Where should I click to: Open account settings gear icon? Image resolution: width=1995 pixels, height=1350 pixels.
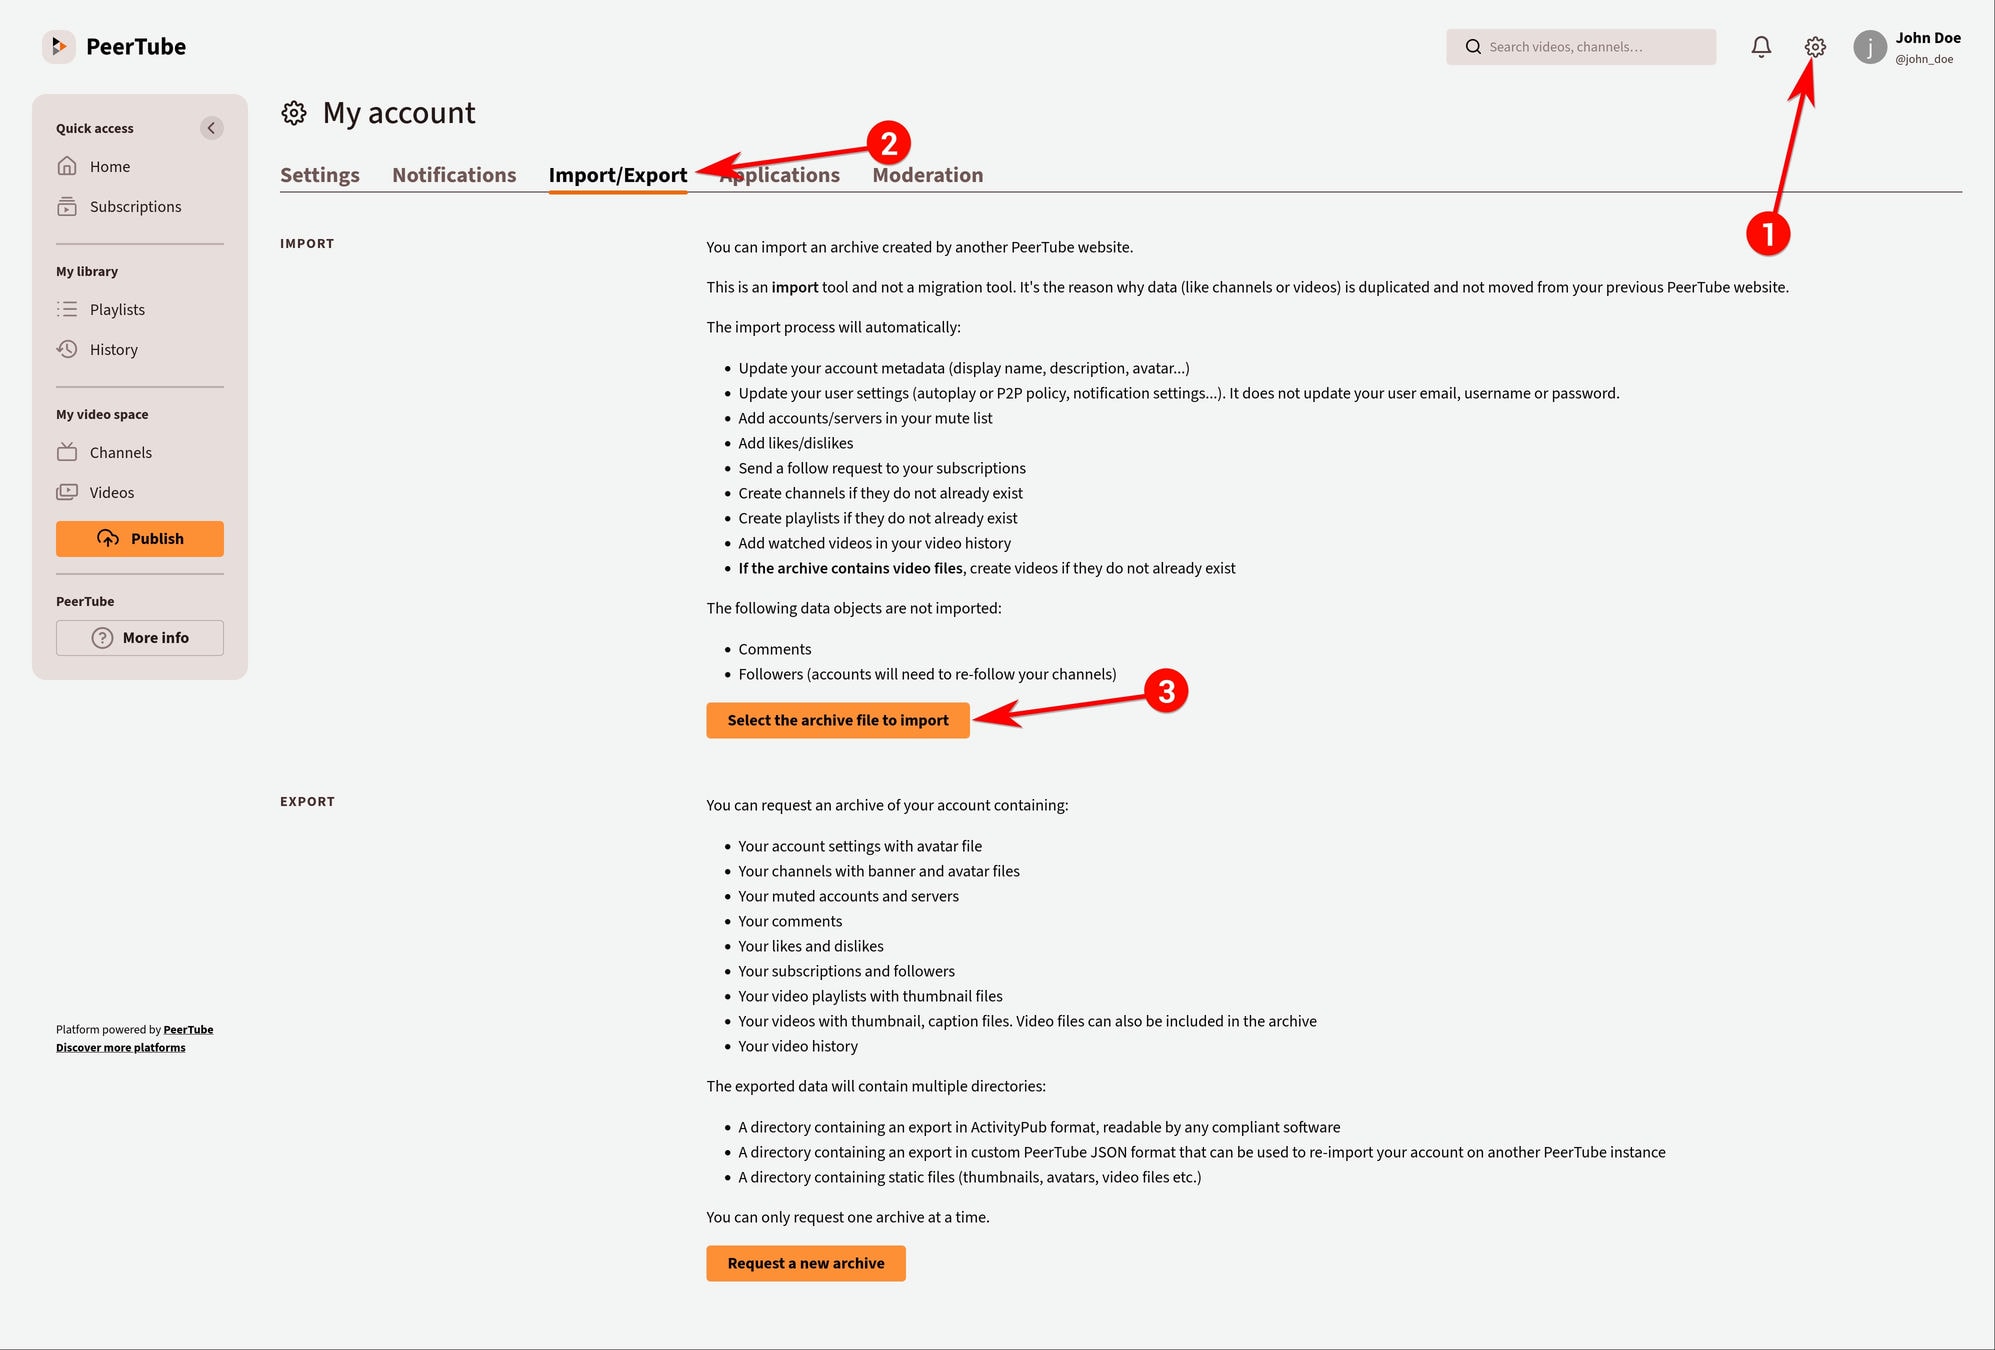[x=1816, y=47]
